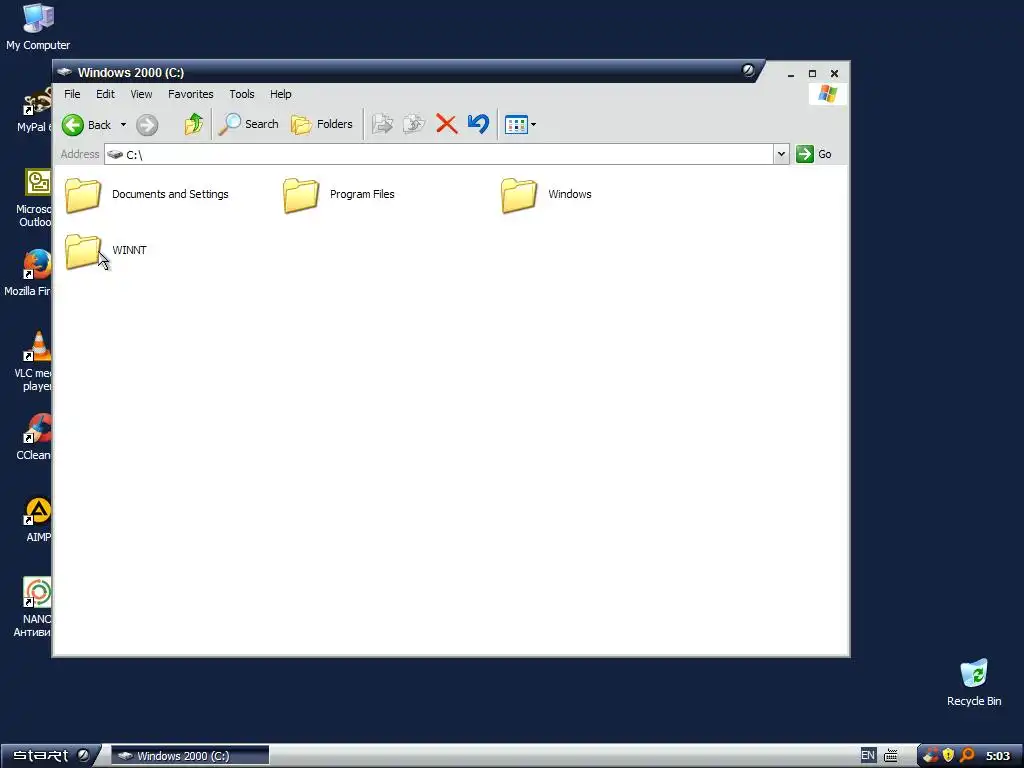The image size is (1024, 768).
Task: Click the Move To toolbar icon
Action: 382,124
